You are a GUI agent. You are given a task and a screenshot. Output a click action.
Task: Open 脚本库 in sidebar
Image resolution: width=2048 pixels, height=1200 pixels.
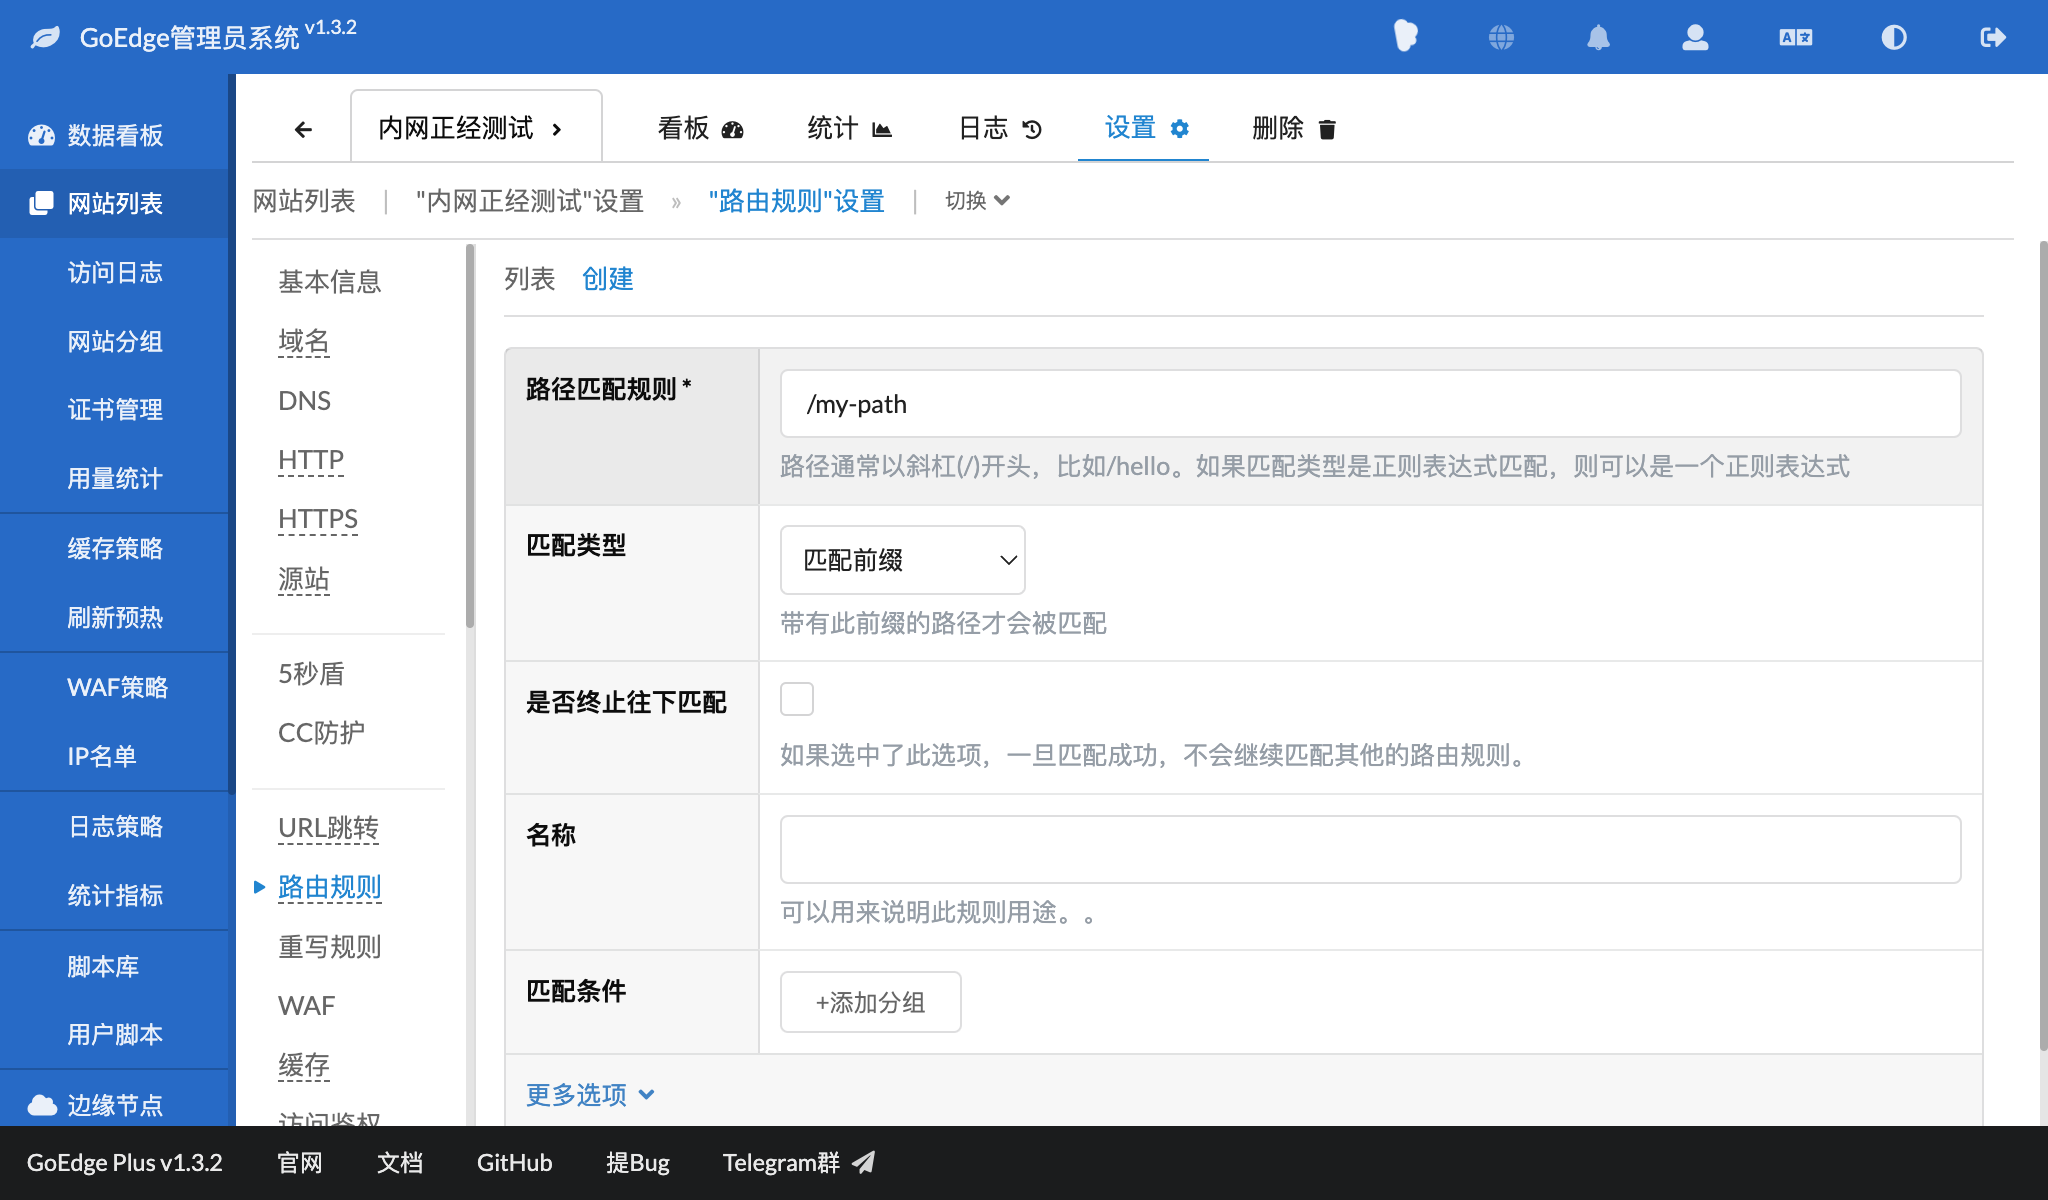point(103,966)
